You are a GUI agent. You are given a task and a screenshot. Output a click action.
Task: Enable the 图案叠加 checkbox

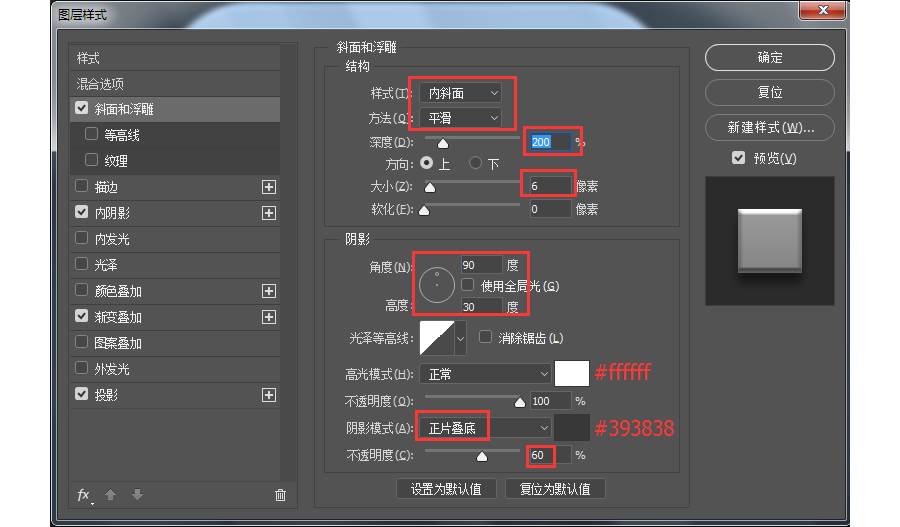pos(82,342)
